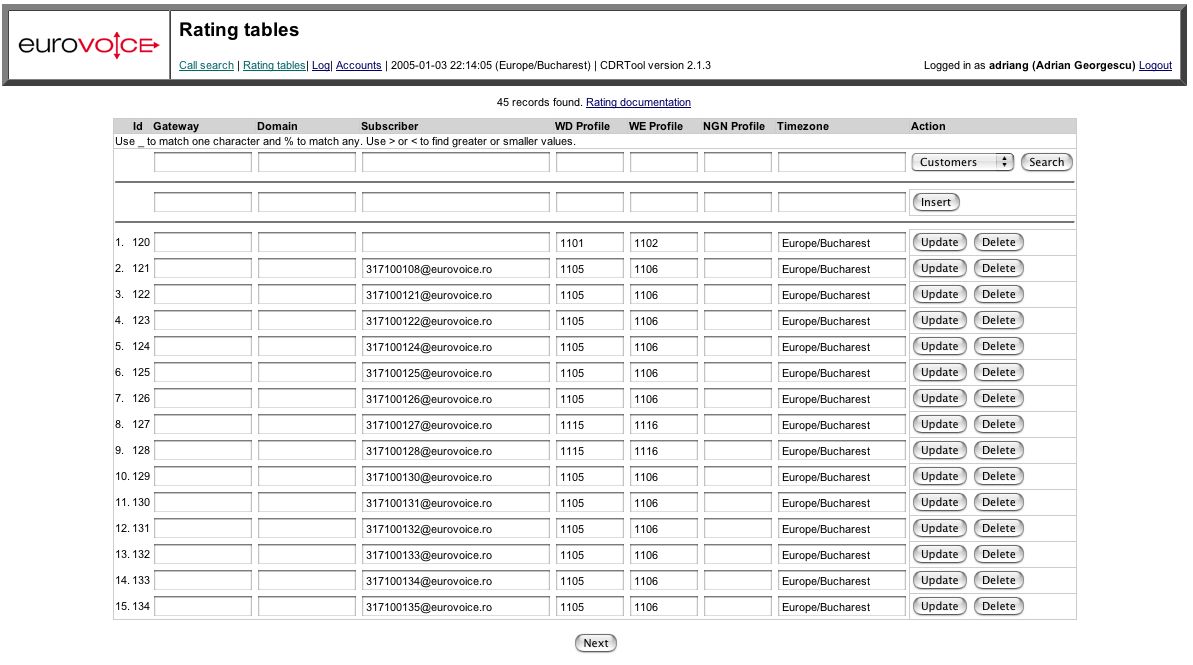This screenshot has height=665, width=1193.
Task: Edit Timezone field in row 134
Action: [841, 606]
